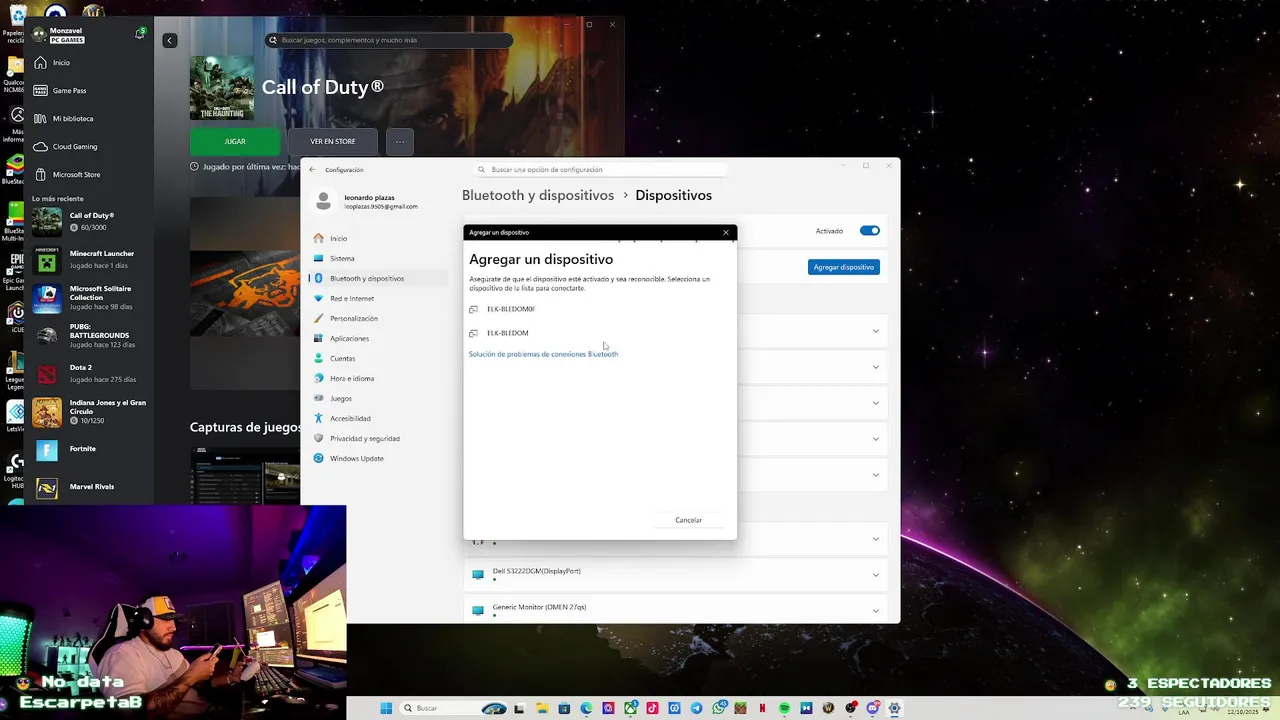This screenshot has height=720, width=1280.
Task: Select Marvel Rivals in recent list
Action: [x=90, y=487]
